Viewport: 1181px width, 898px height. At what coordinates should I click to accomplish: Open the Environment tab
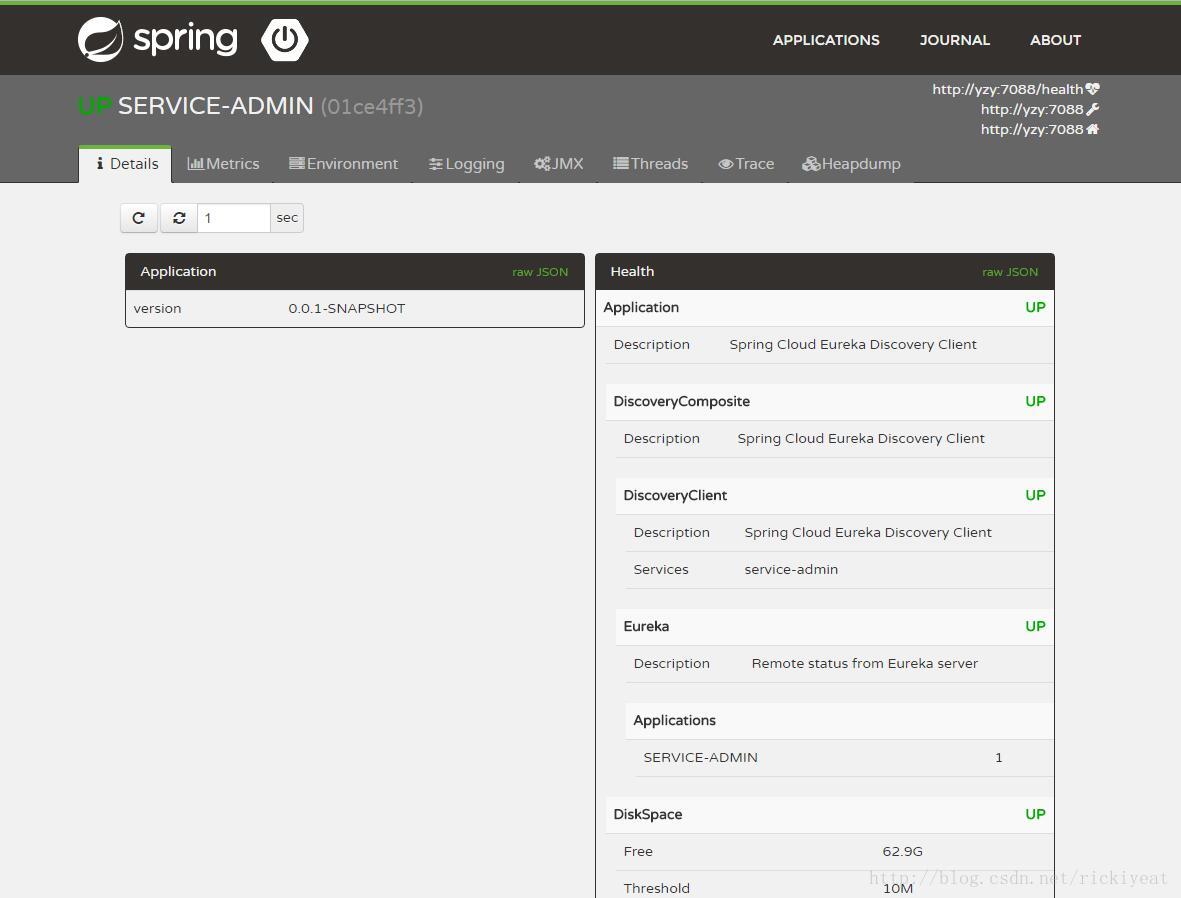click(x=343, y=163)
